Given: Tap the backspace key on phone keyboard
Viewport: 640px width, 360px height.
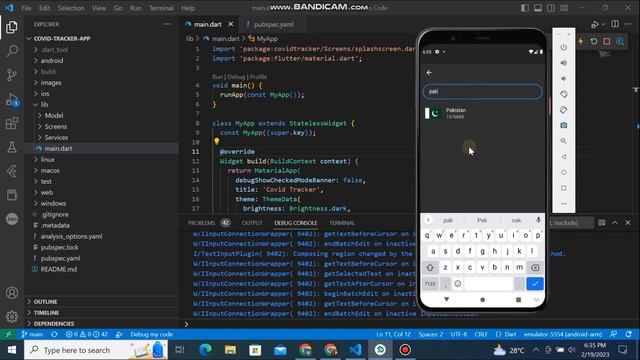Looking at the screenshot, I should pos(535,268).
